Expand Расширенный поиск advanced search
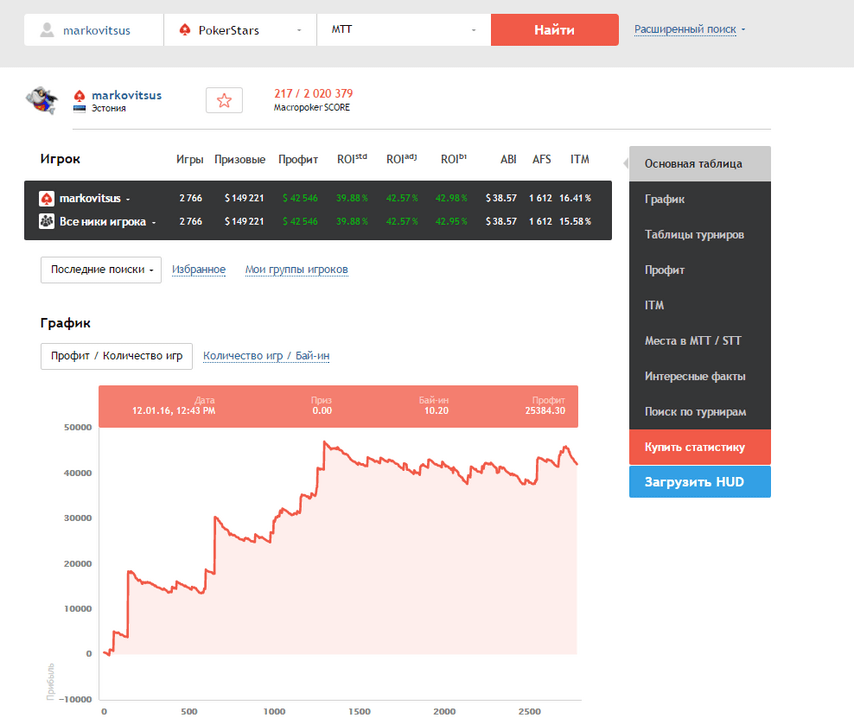Viewport: 854px width, 718px height. [690, 29]
